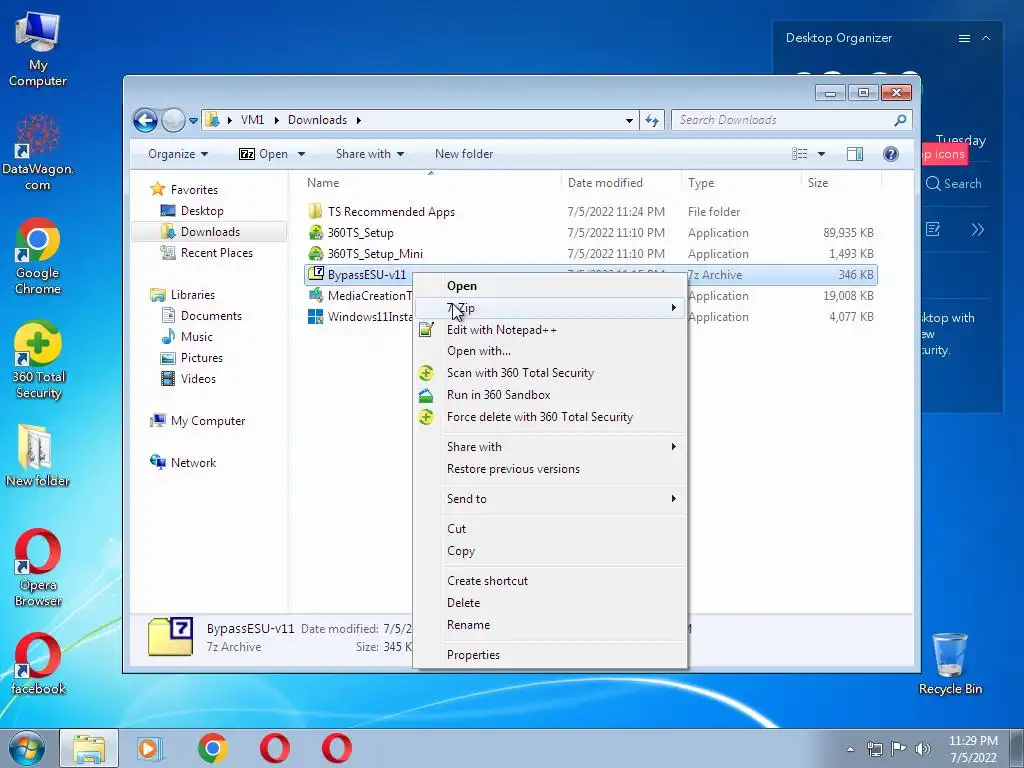1024x768 pixels.
Task: Select Scan with 360 Total Security
Action: [550, 373]
